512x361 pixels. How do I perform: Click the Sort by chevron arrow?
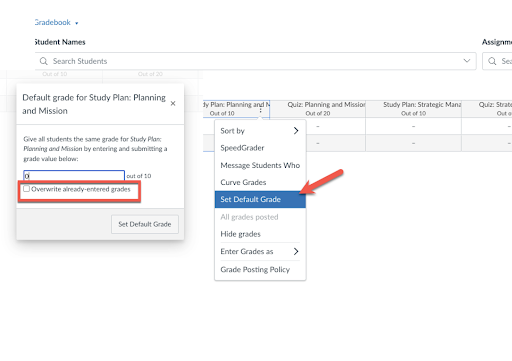tap(296, 131)
